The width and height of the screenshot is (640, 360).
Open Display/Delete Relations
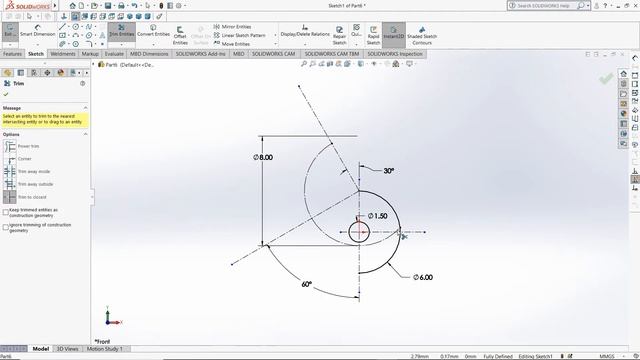coord(305,31)
